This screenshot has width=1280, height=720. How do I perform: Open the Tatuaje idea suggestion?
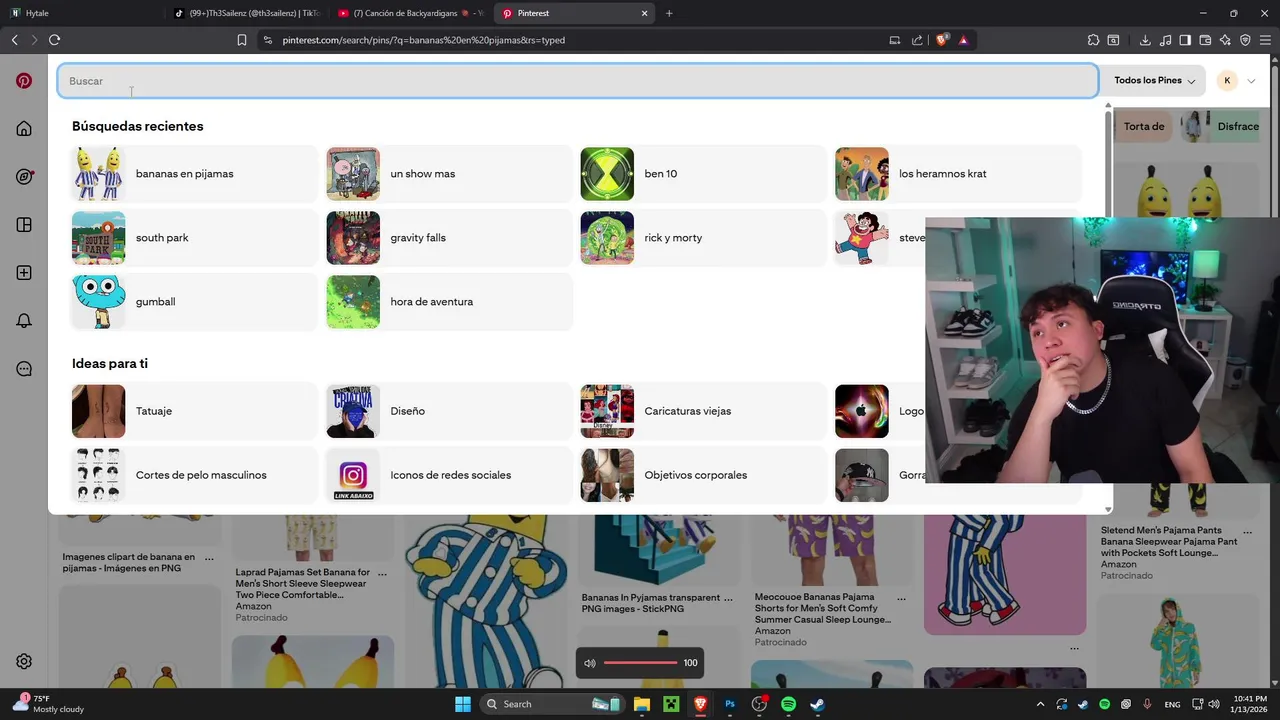click(x=194, y=411)
